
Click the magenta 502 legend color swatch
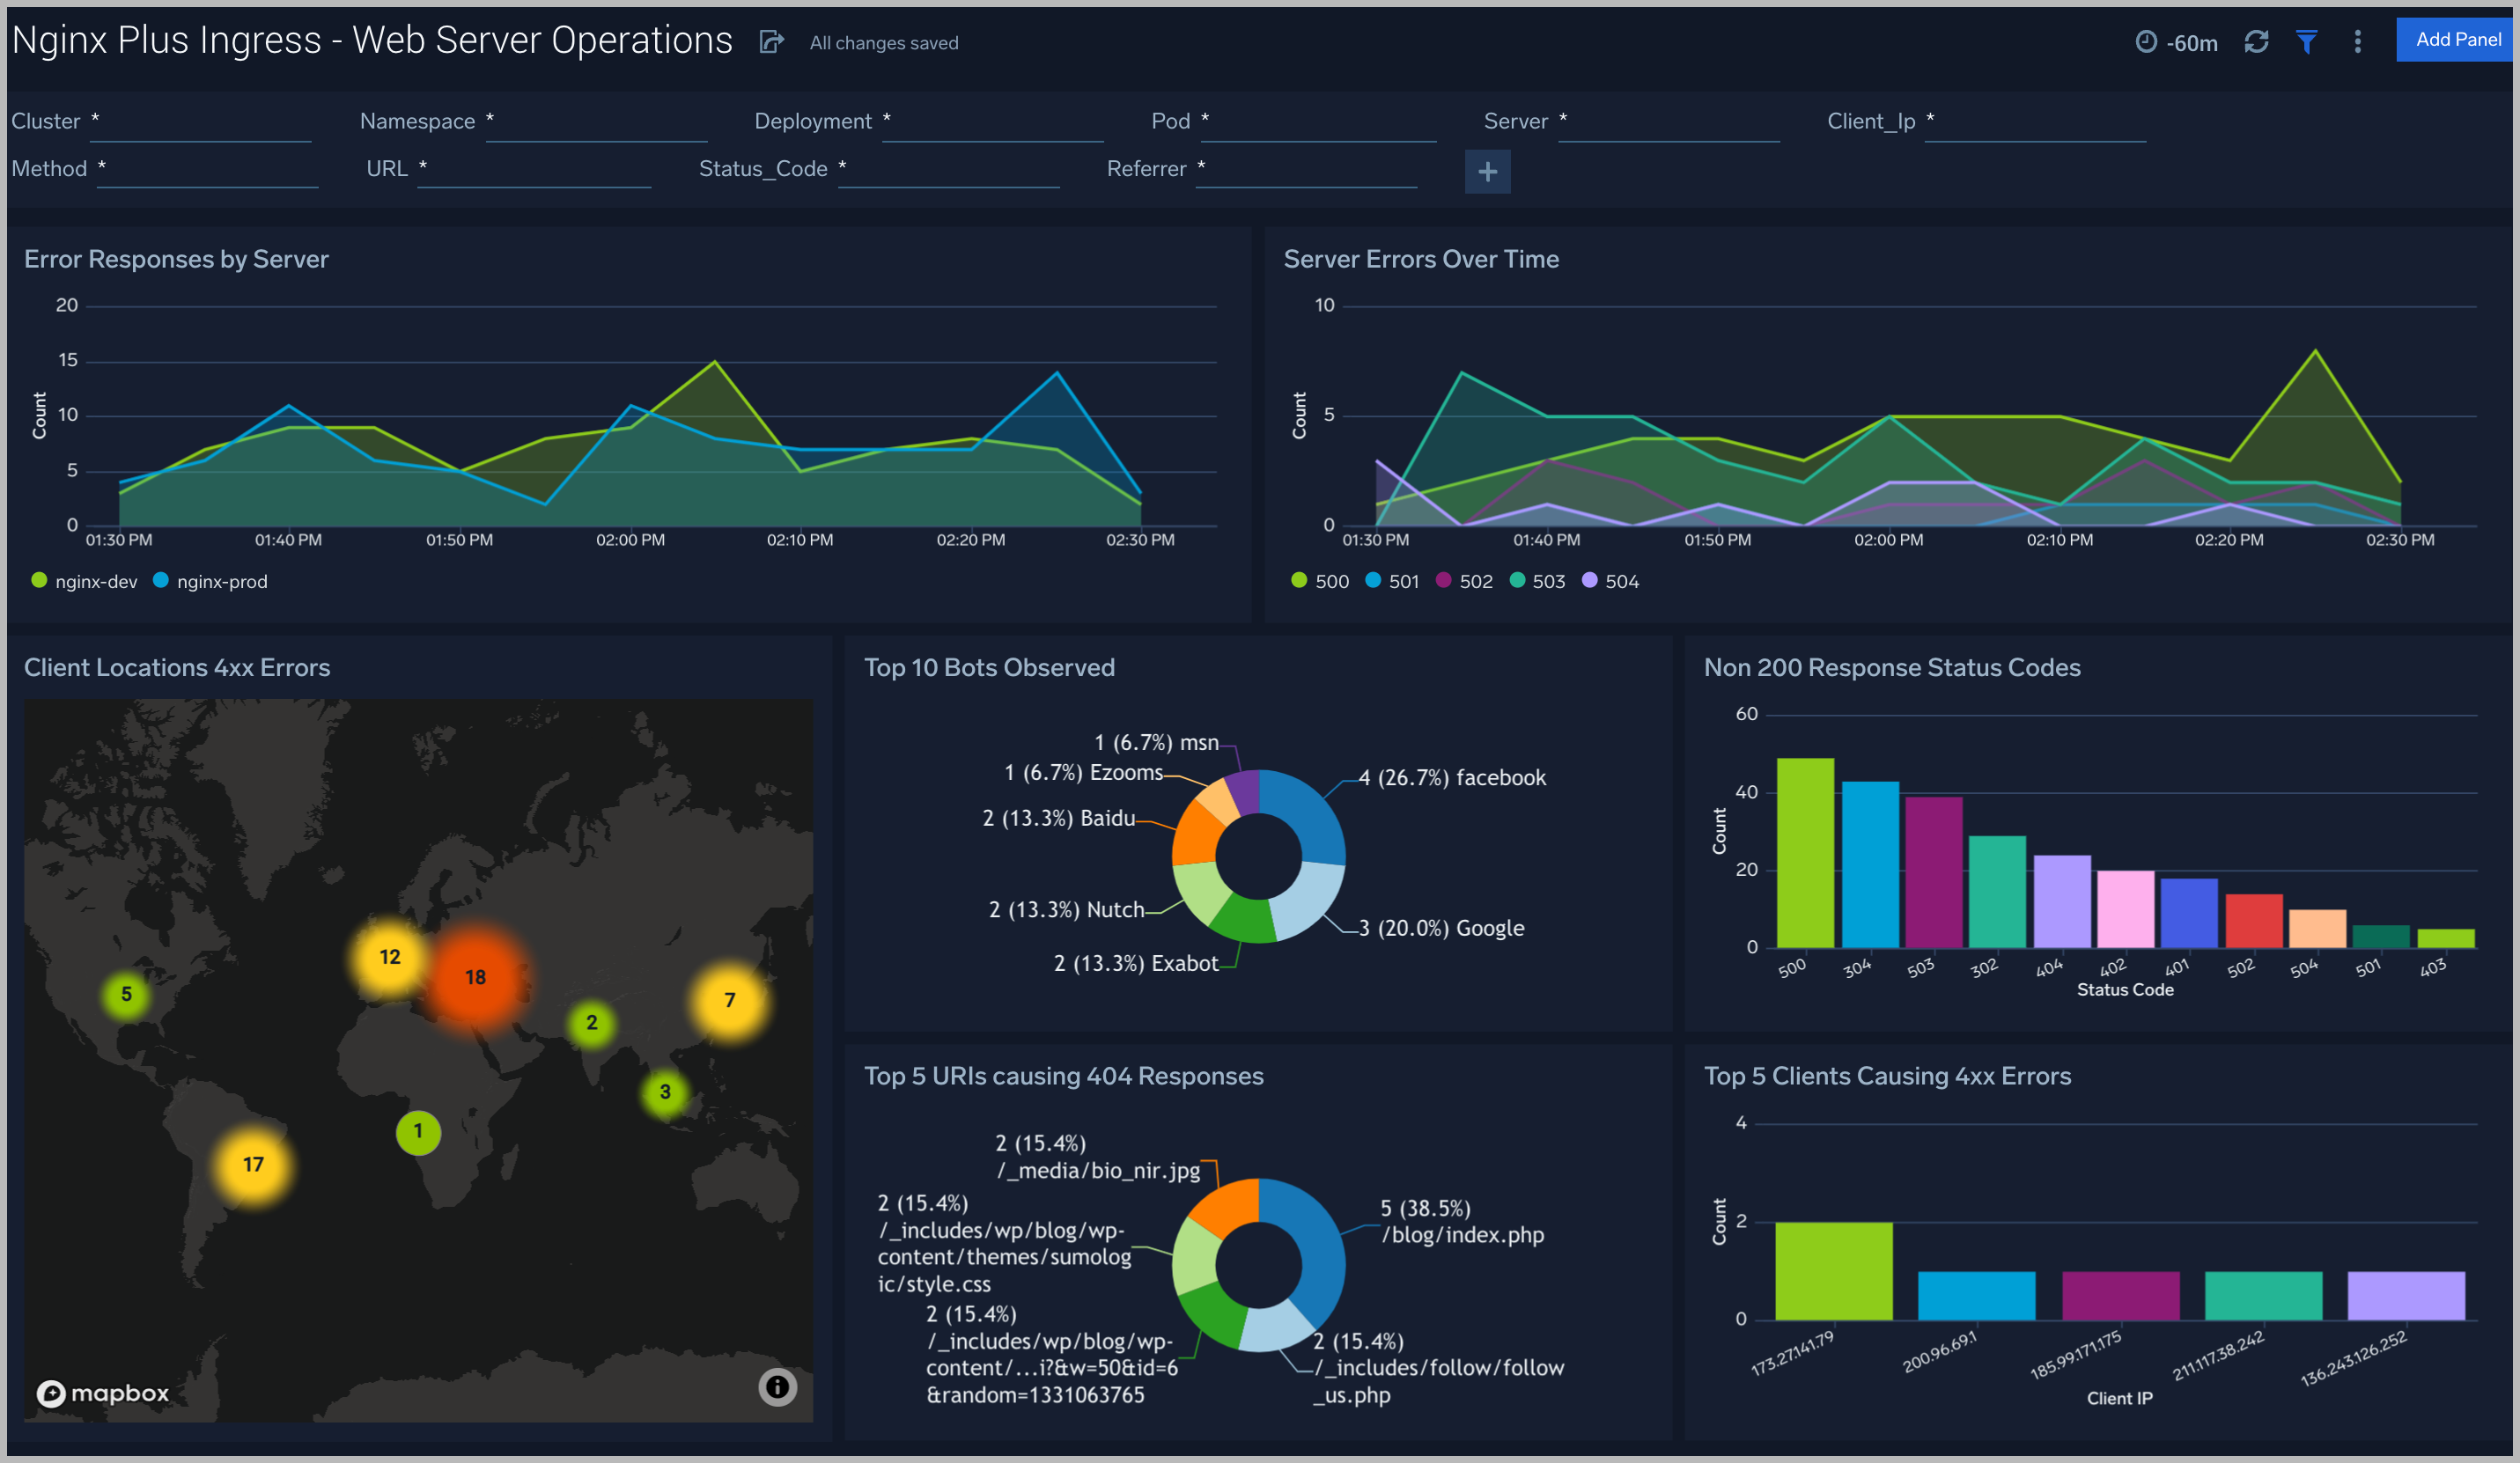pyautogui.click(x=1441, y=580)
